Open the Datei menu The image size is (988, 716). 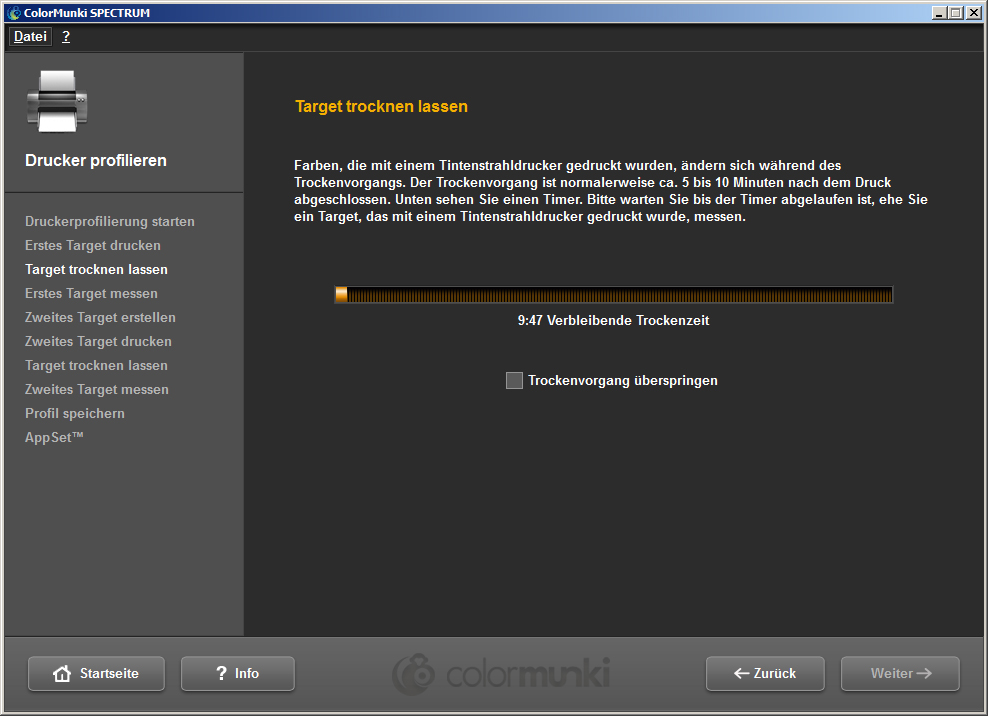30,37
